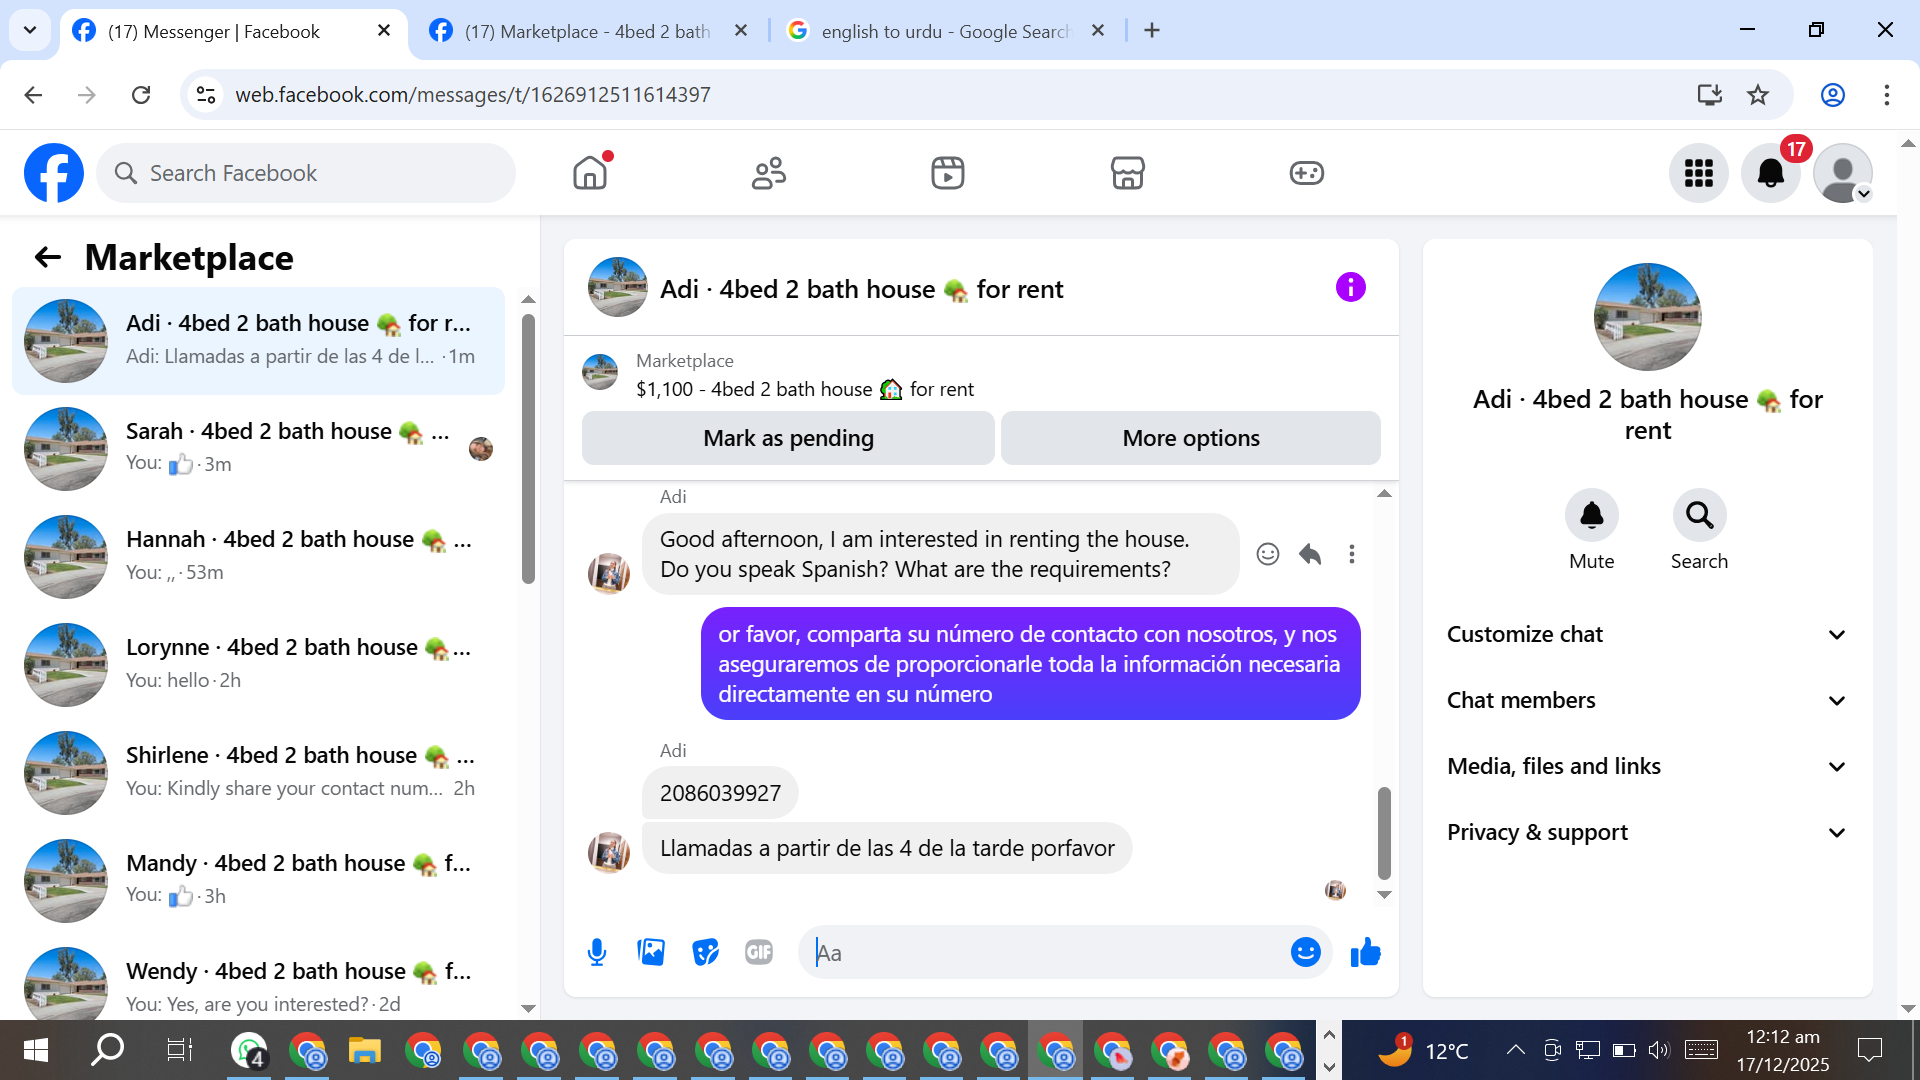Expand Privacy & support section
Image resolution: width=1920 pixels, height=1080 pixels.
tap(1647, 833)
